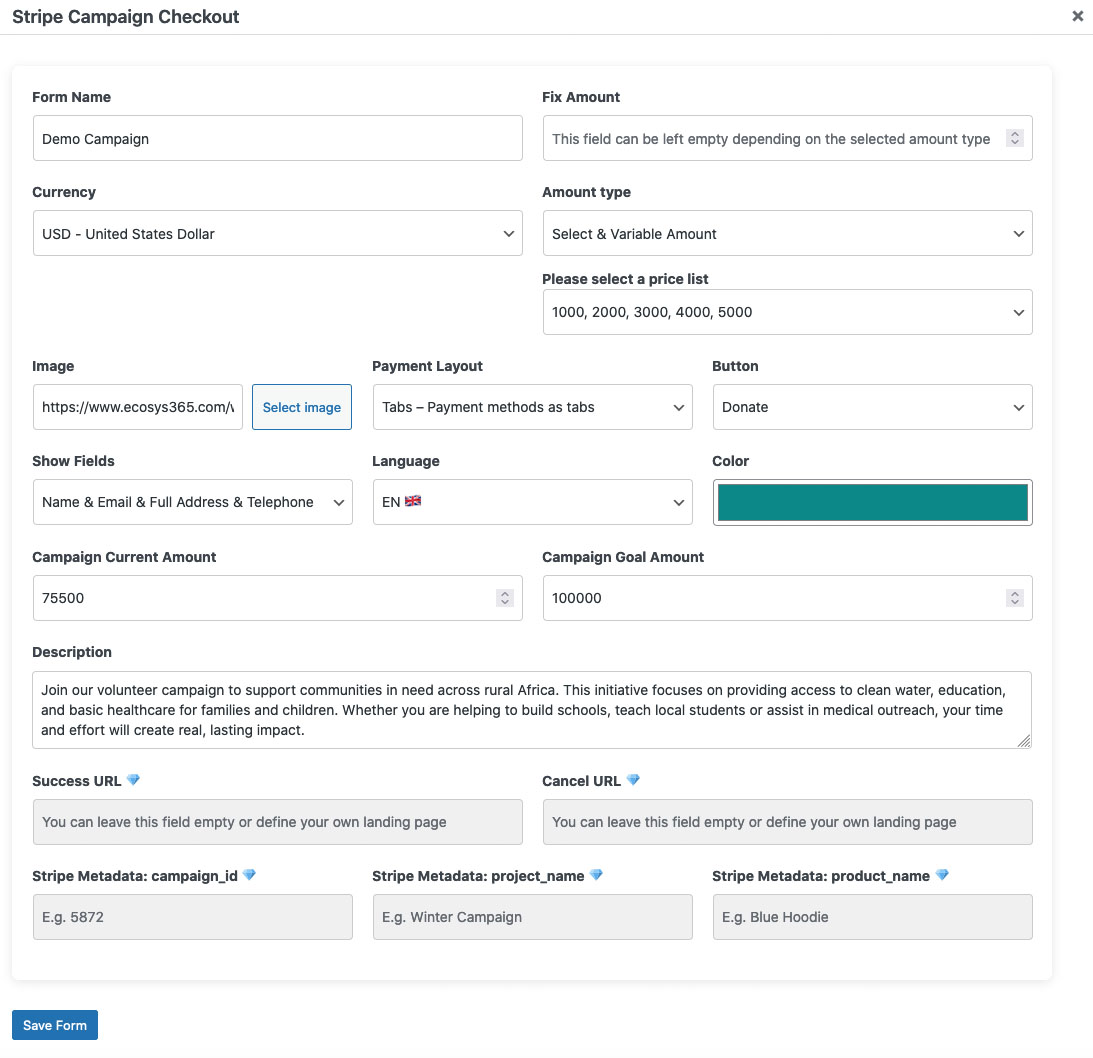Click the diamond icon next to product_name metadata
Viewport: 1093px width, 1058px height.
click(939, 875)
